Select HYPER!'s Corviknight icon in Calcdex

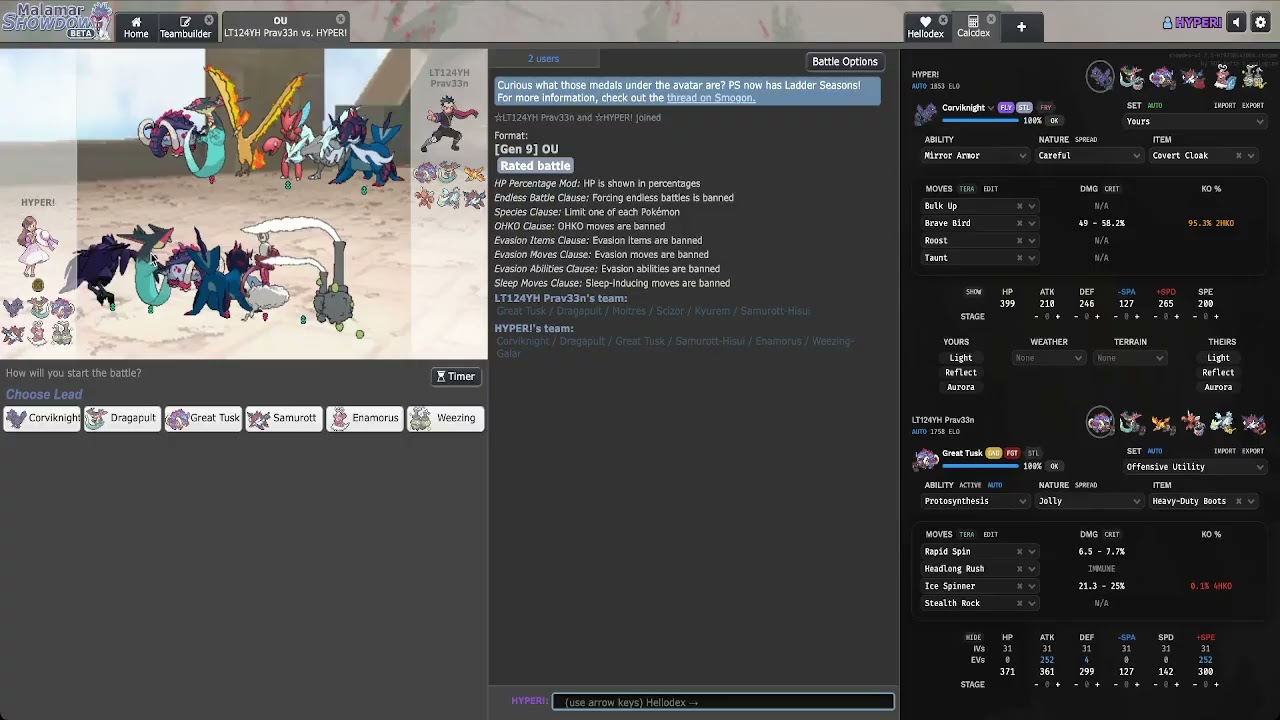[x=1101, y=77]
